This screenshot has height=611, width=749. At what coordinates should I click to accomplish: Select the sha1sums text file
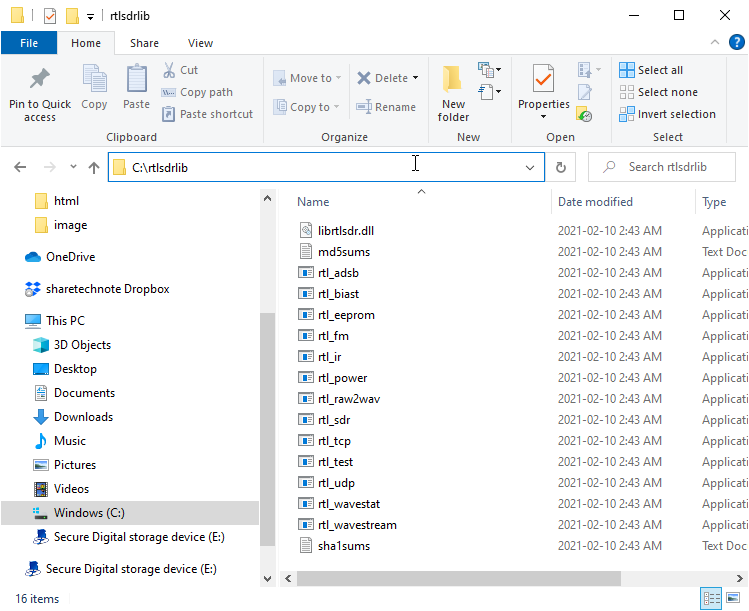[x=334, y=546]
